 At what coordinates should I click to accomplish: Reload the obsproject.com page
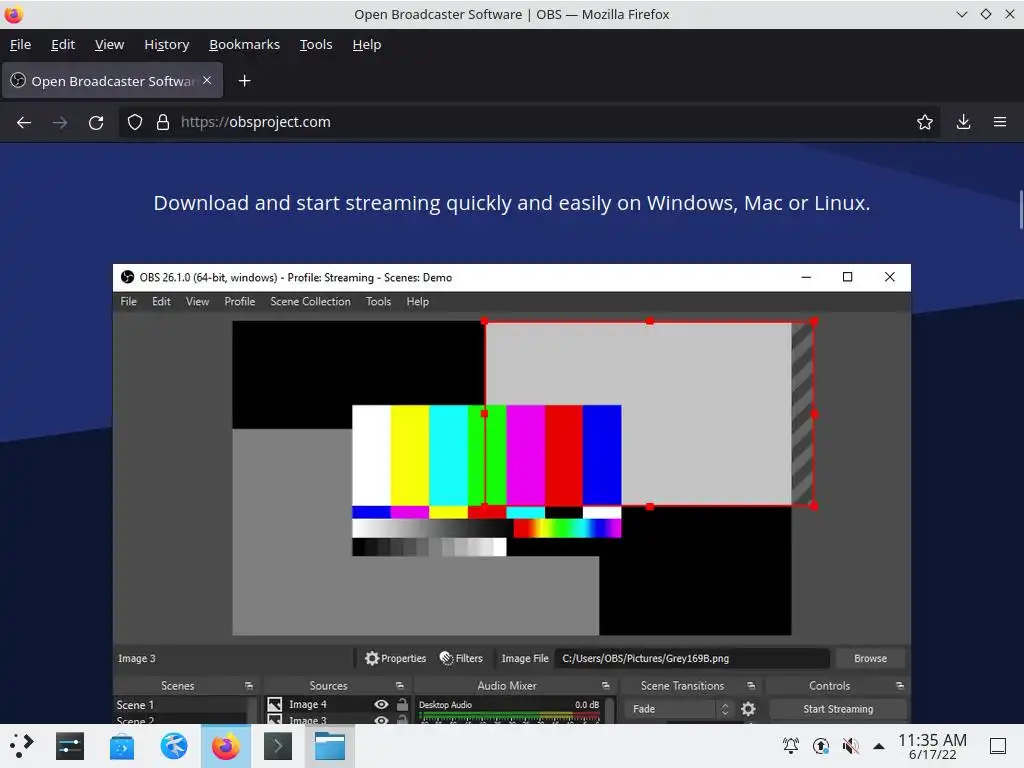(x=96, y=122)
